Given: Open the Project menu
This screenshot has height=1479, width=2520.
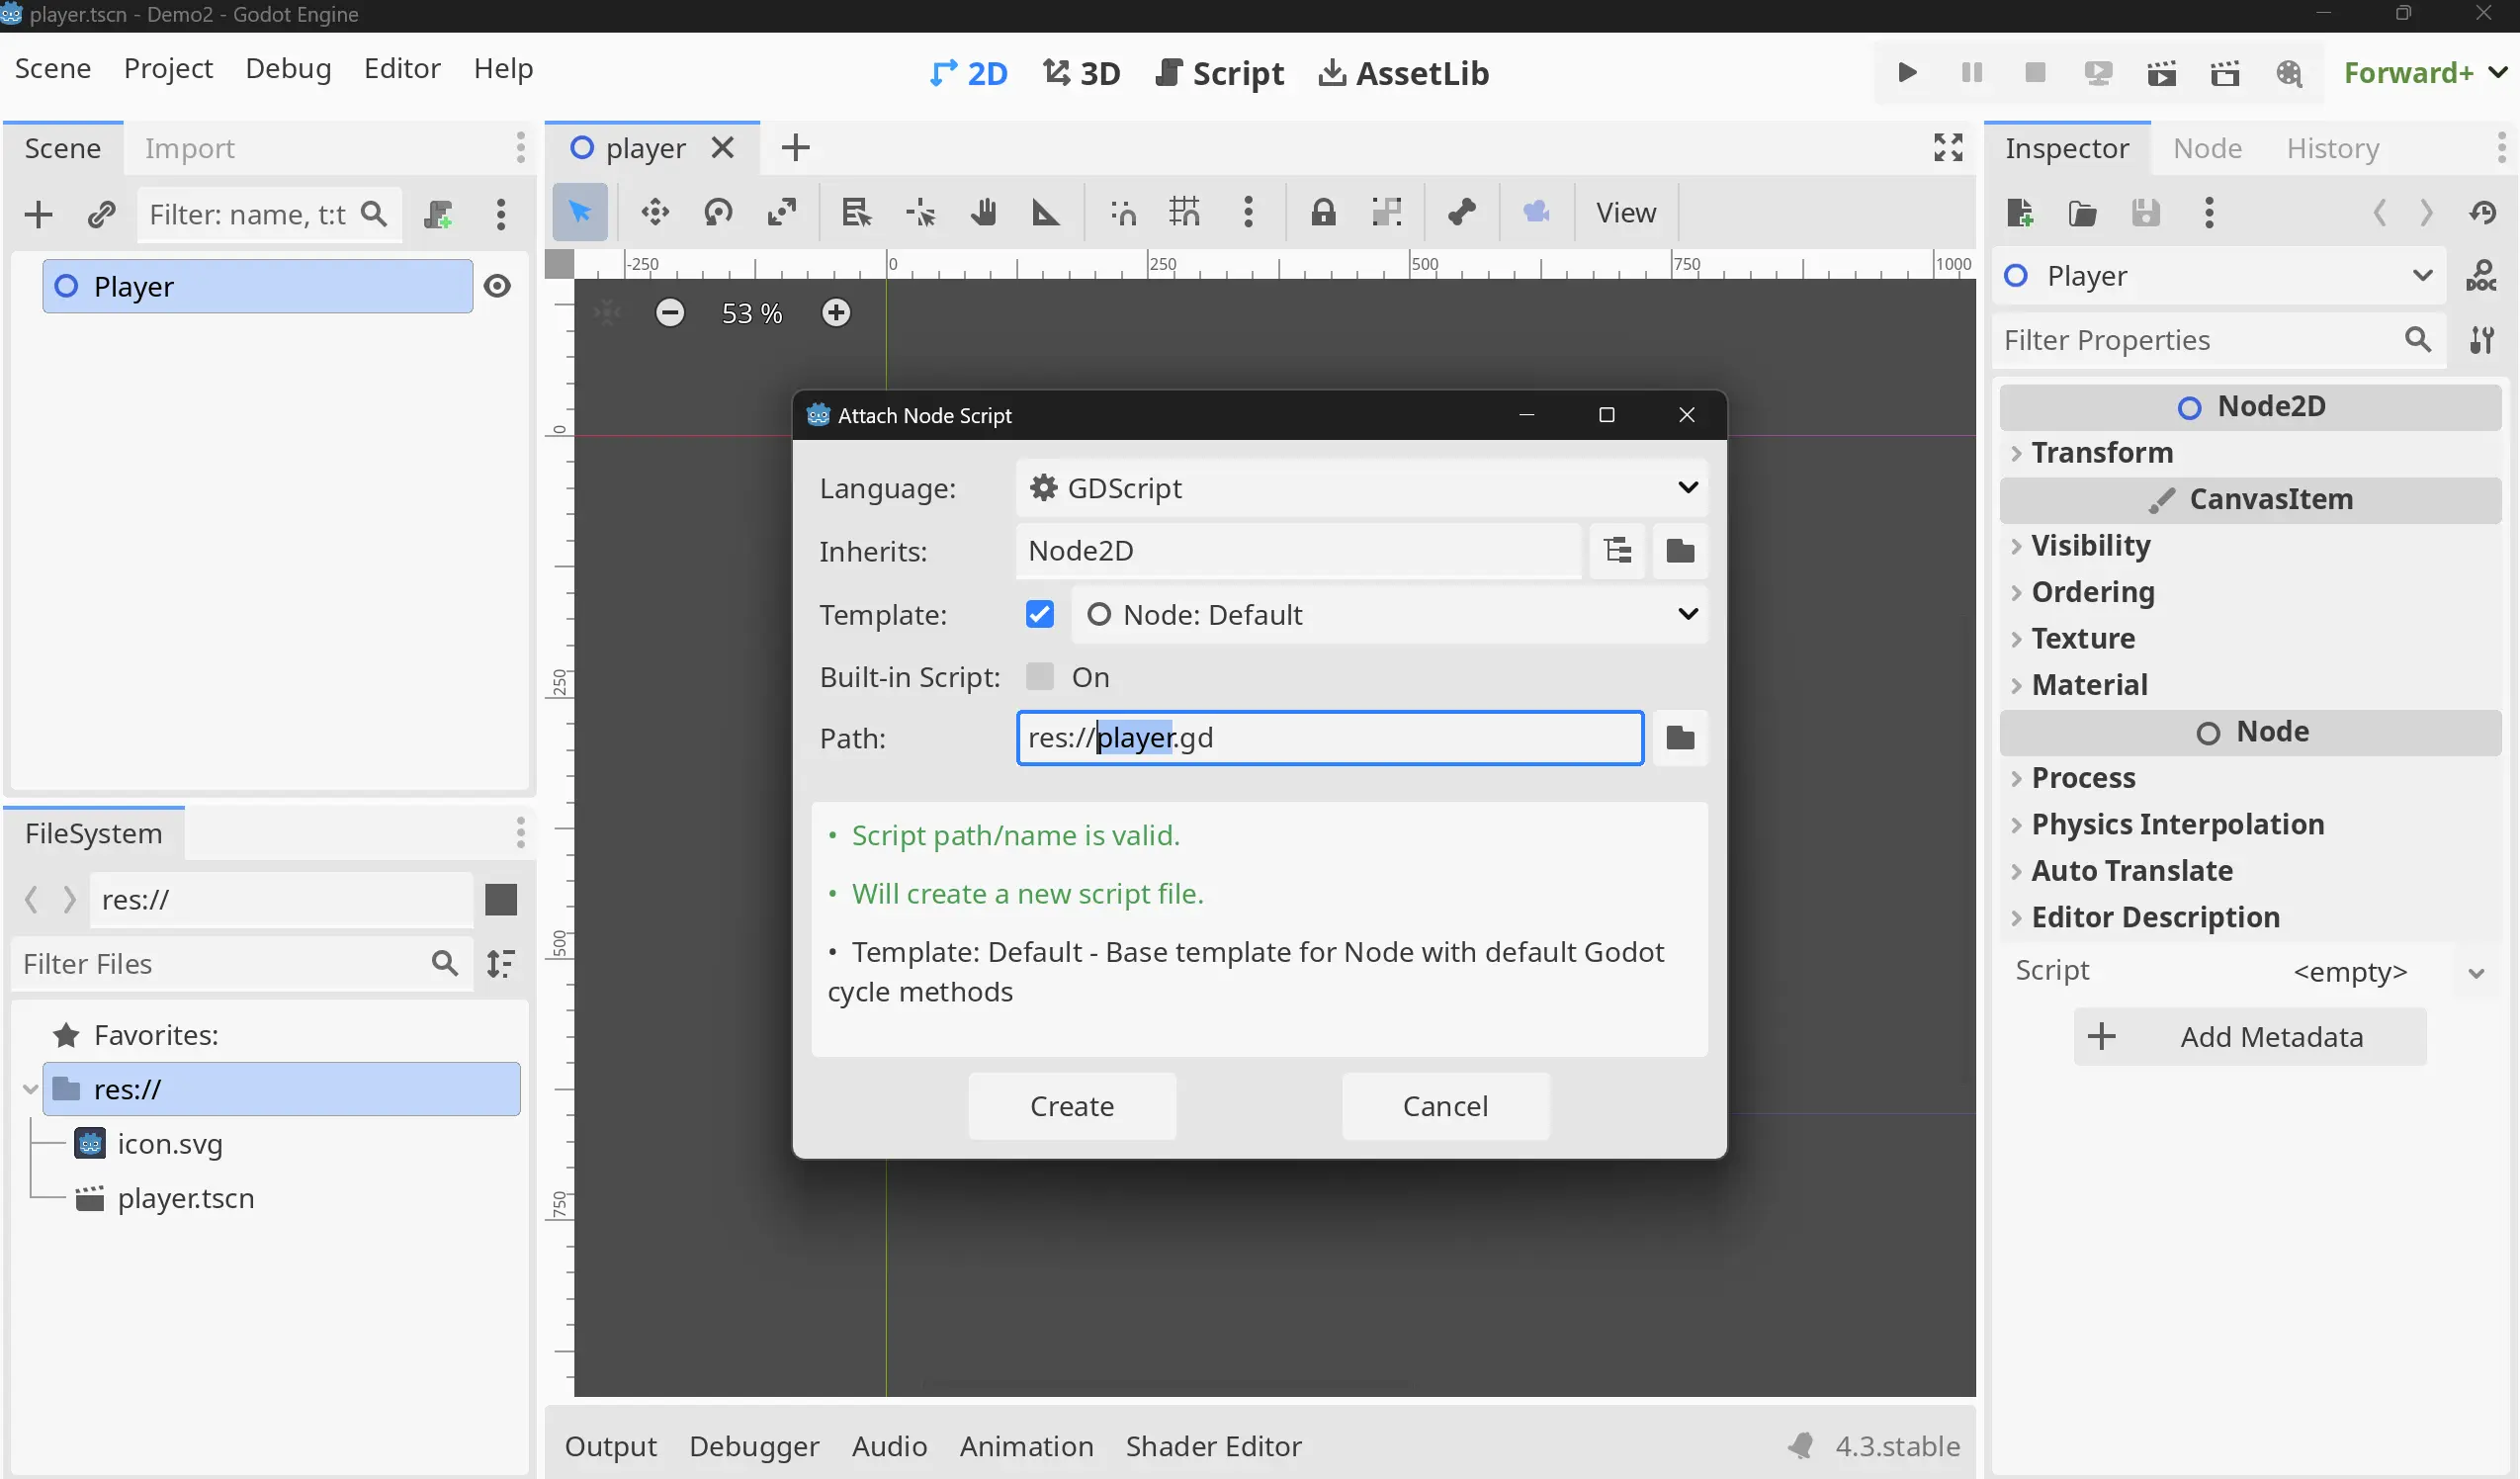Looking at the screenshot, I should (x=168, y=68).
